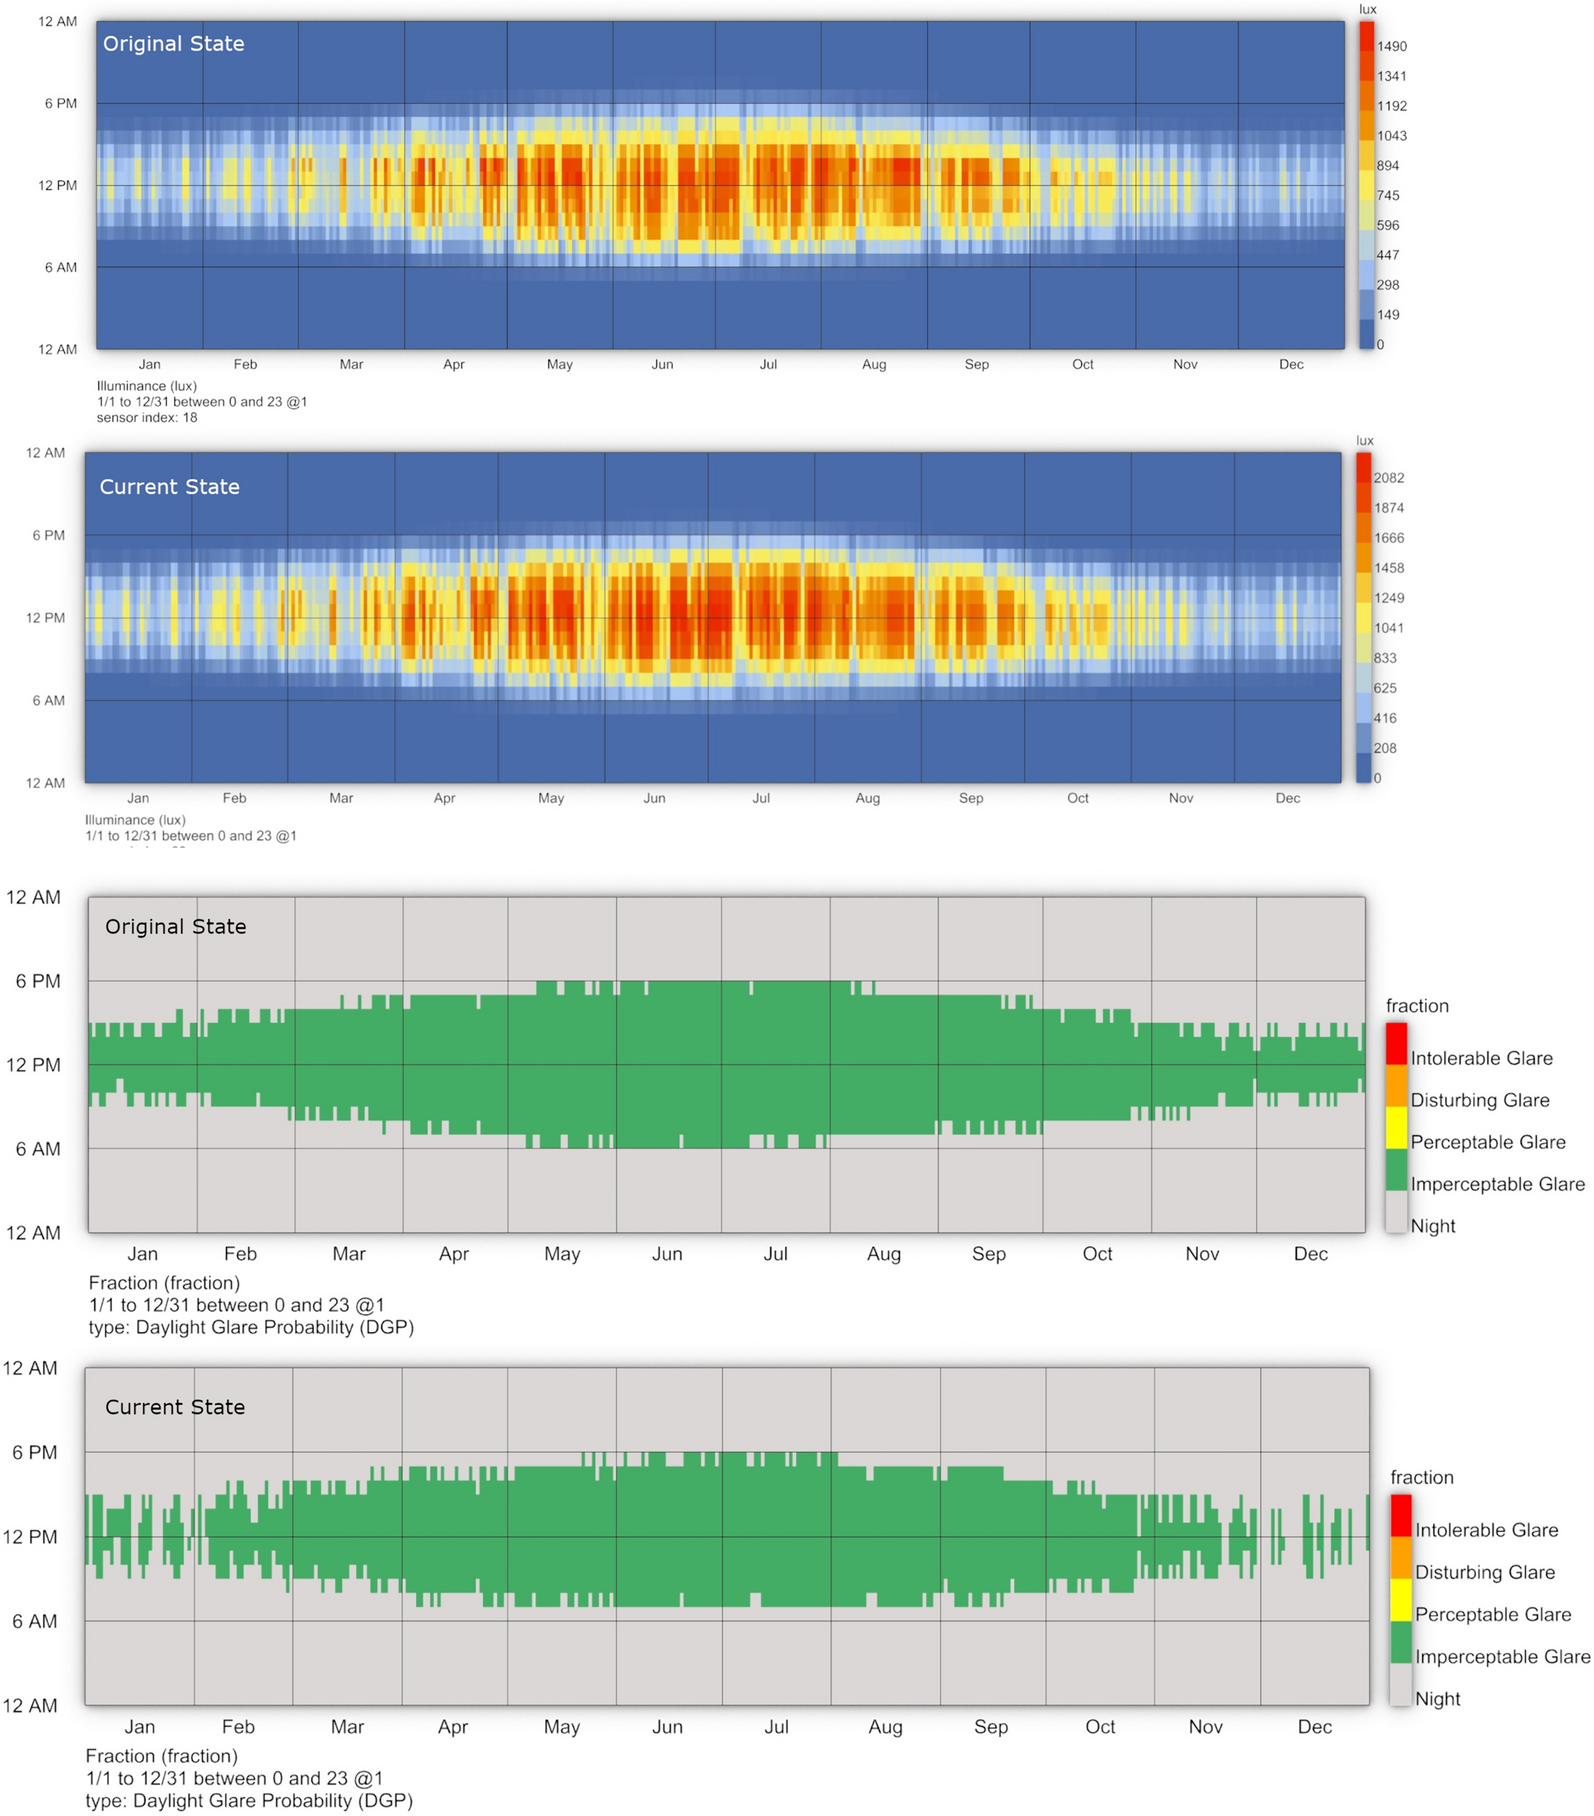
Task: Select the 745 lux value on top color scale
Action: coord(1387,196)
